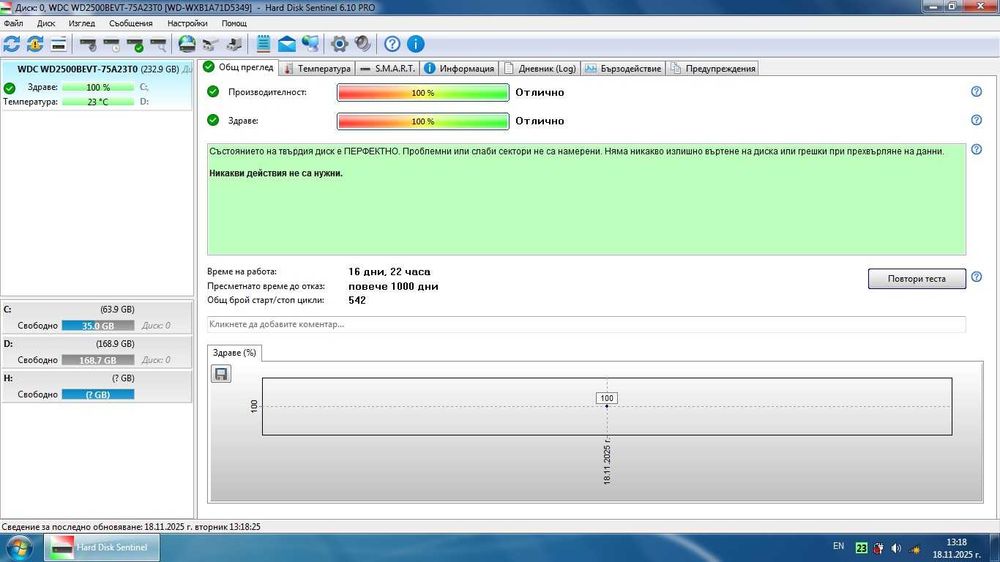Click Hard Disk Sentinel taskbar button

tap(101, 547)
